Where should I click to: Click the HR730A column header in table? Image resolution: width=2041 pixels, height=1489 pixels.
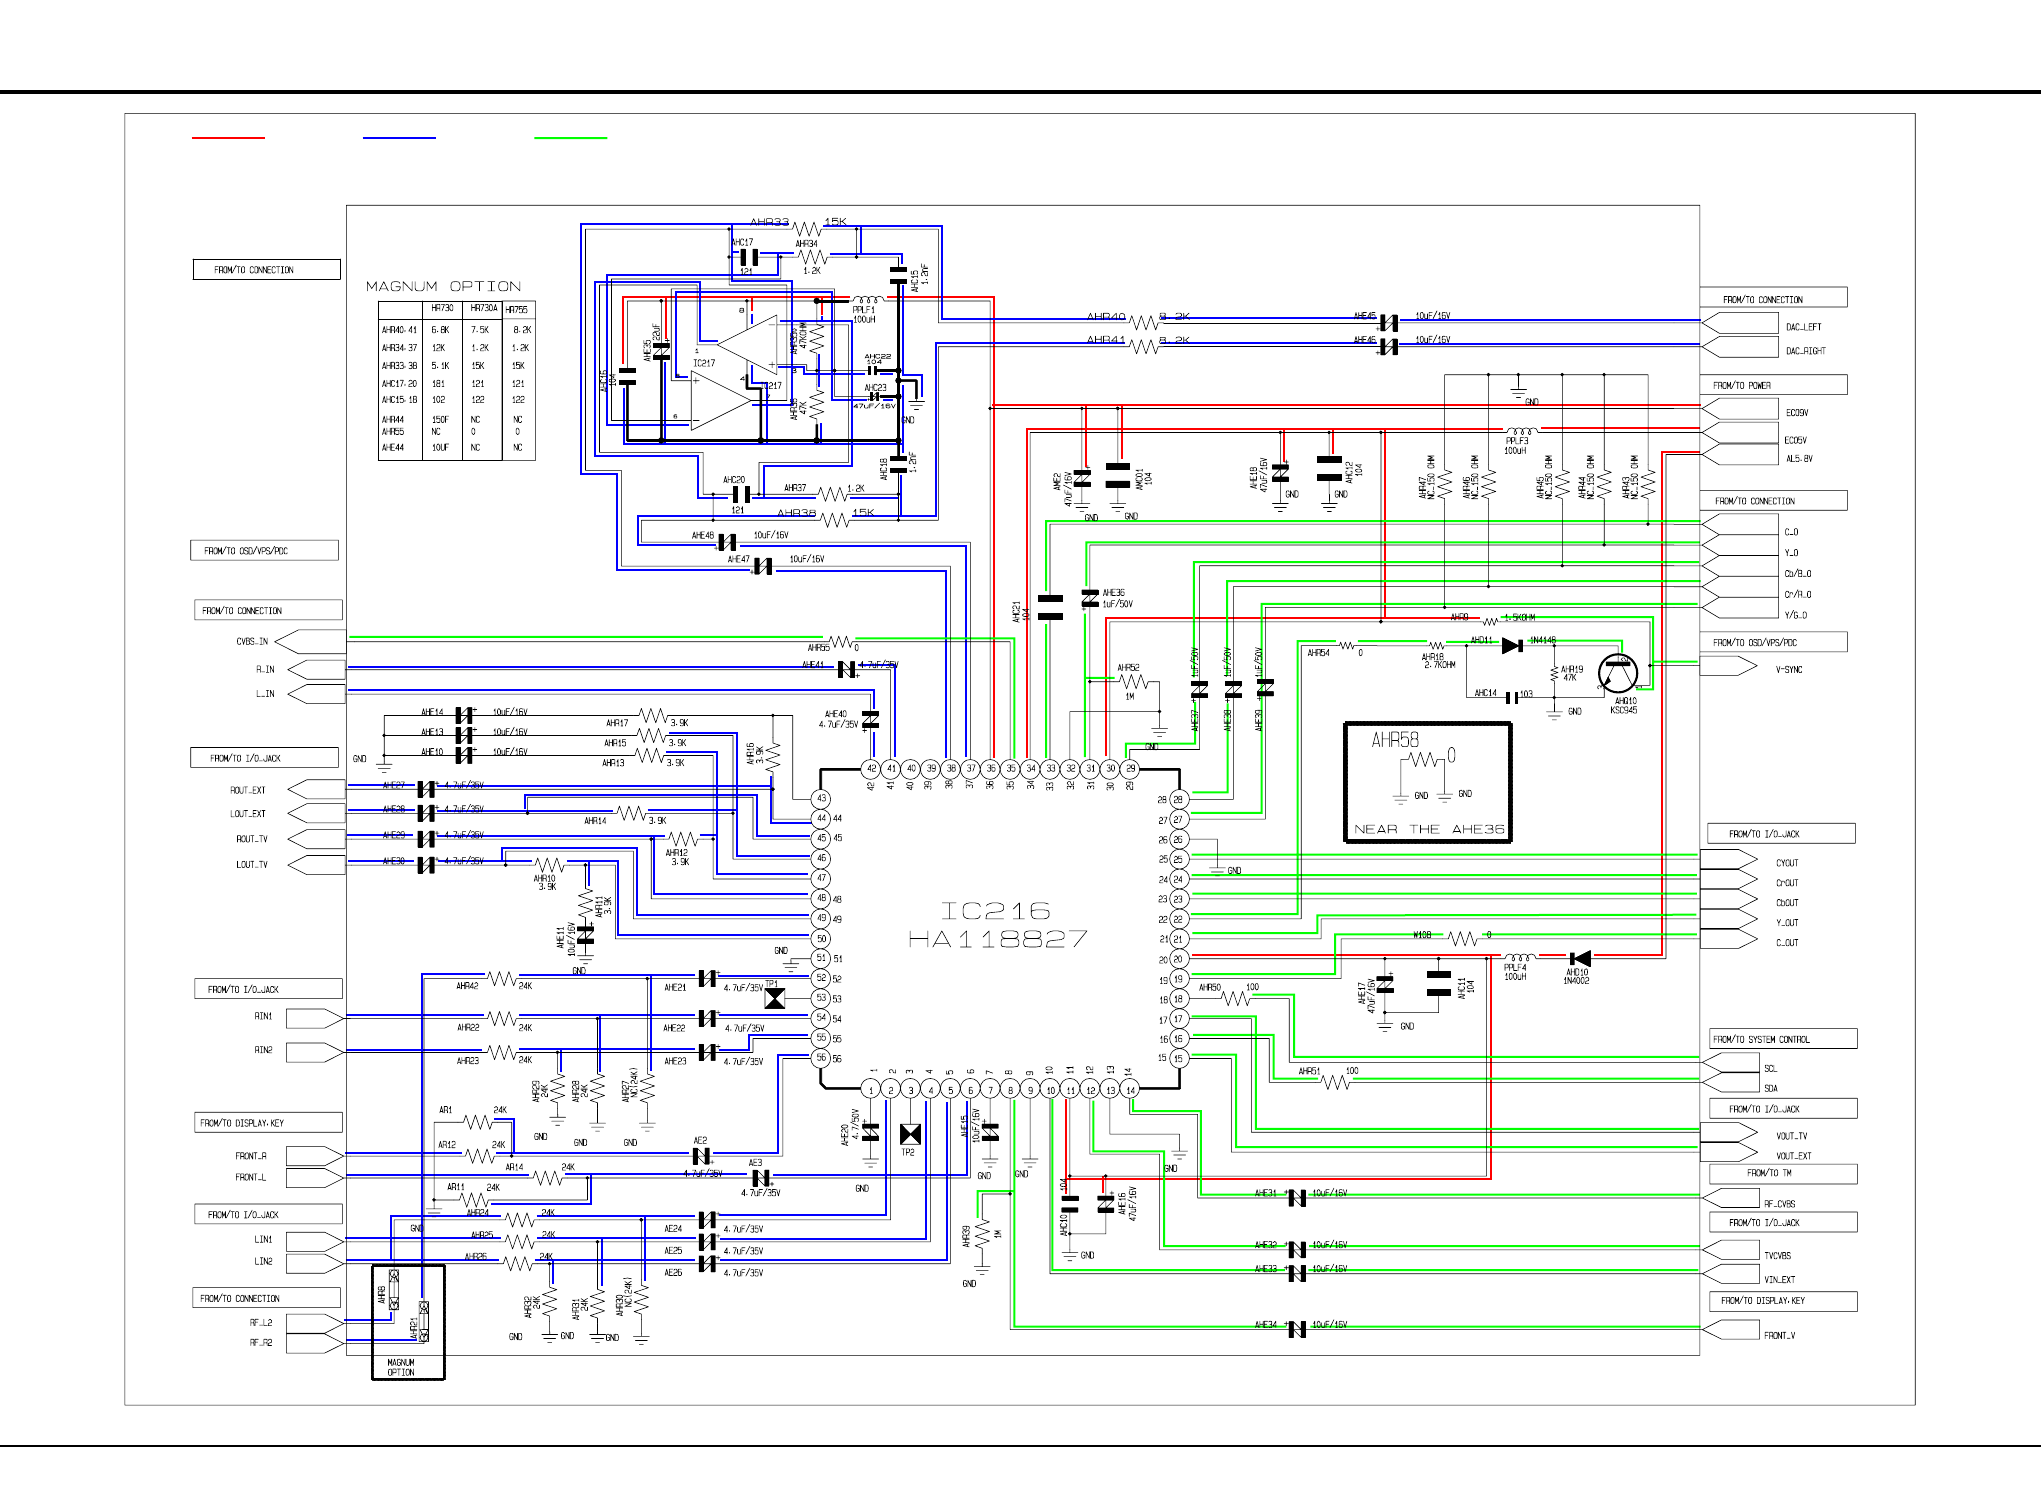click(484, 309)
